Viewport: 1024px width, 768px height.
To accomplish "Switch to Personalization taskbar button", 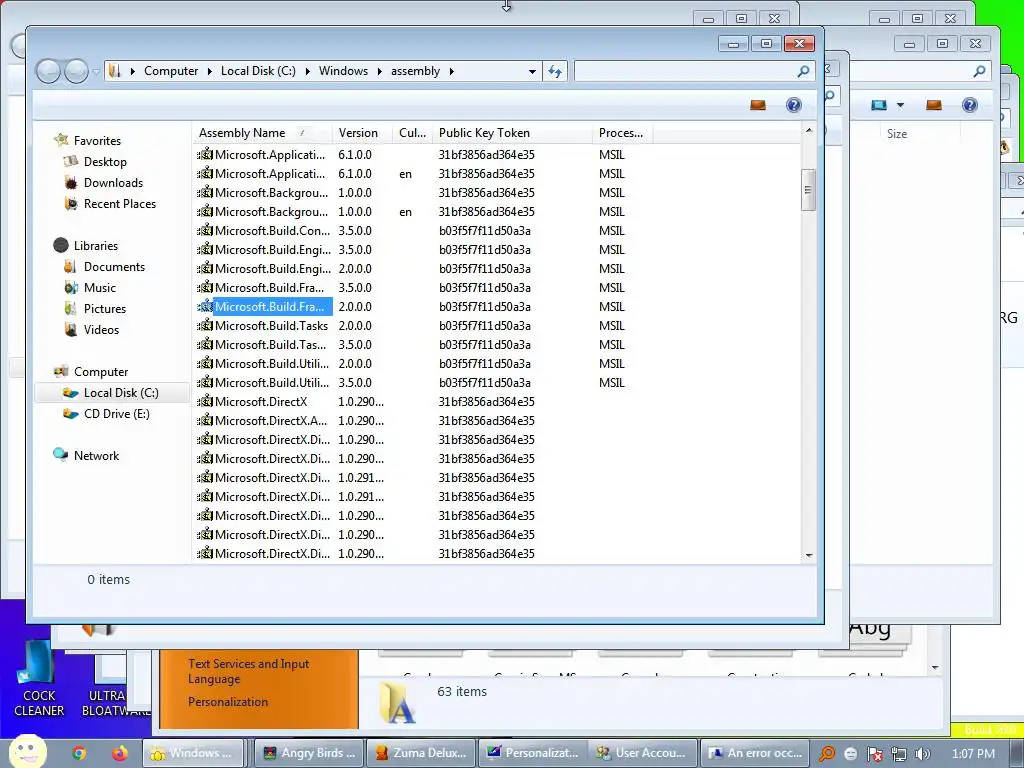I will click(x=533, y=754).
